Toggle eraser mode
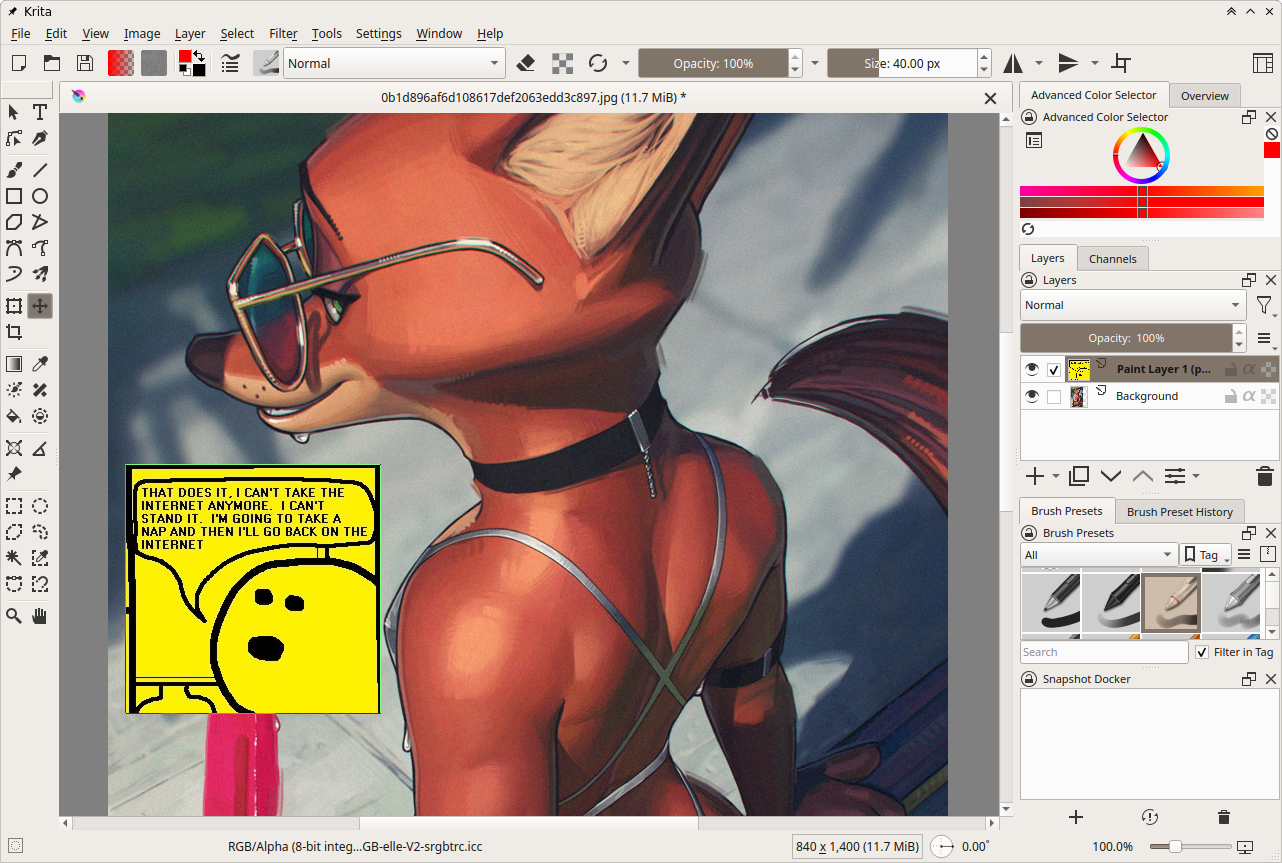The image size is (1282, 863). tap(526, 63)
